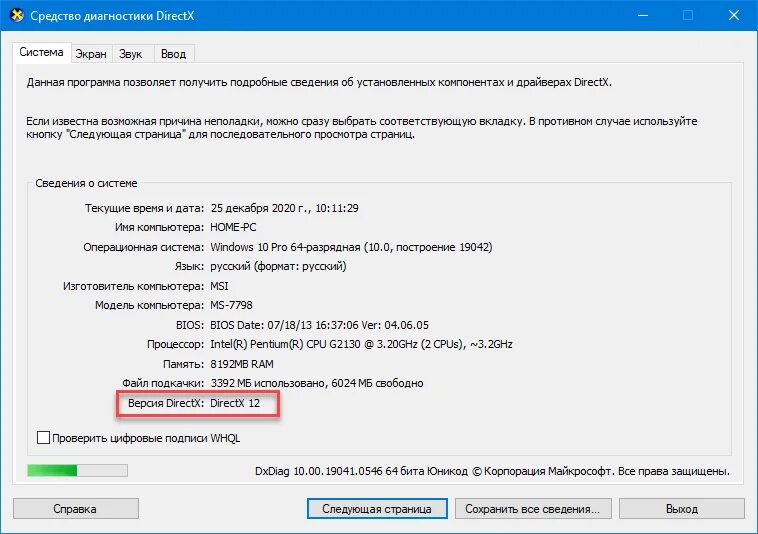Select the Система tab
Screen dimensions: 758x534
pyautogui.click(x=42, y=52)
